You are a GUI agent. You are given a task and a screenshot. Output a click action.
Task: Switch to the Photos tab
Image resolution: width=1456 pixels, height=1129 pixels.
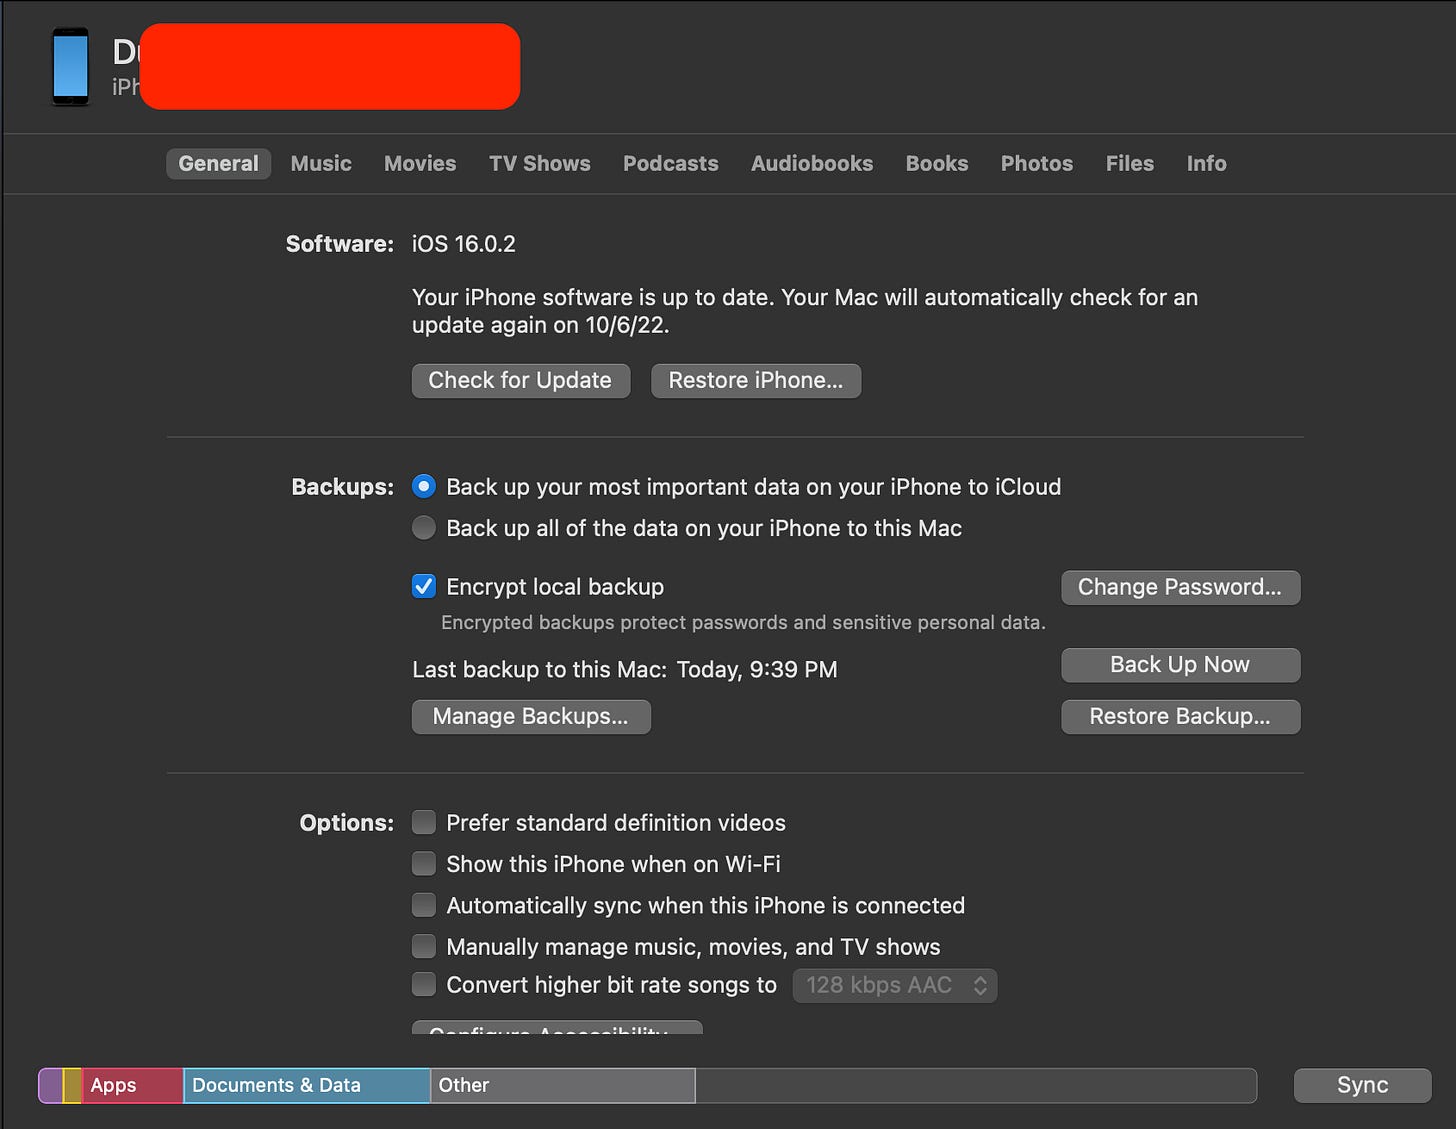(x=1037, y=163)
